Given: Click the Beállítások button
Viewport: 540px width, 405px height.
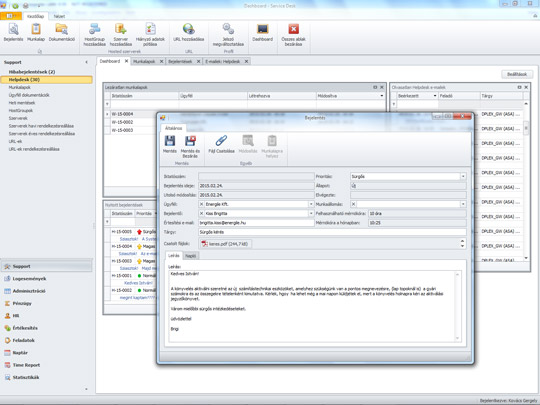Looking at the screenshot, I should pos(517,74).
